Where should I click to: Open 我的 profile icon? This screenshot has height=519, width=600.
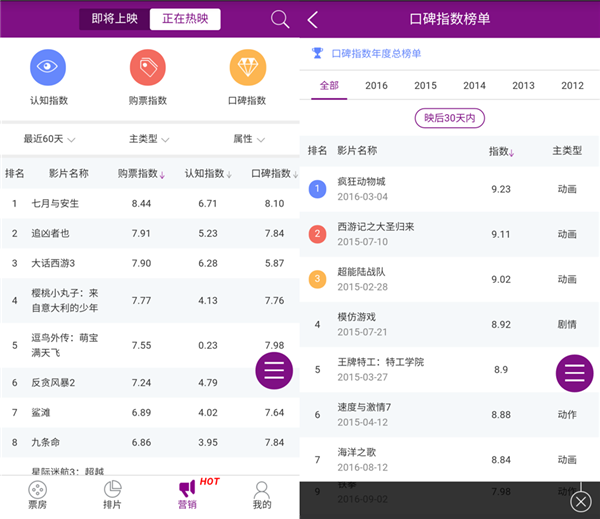262,495
